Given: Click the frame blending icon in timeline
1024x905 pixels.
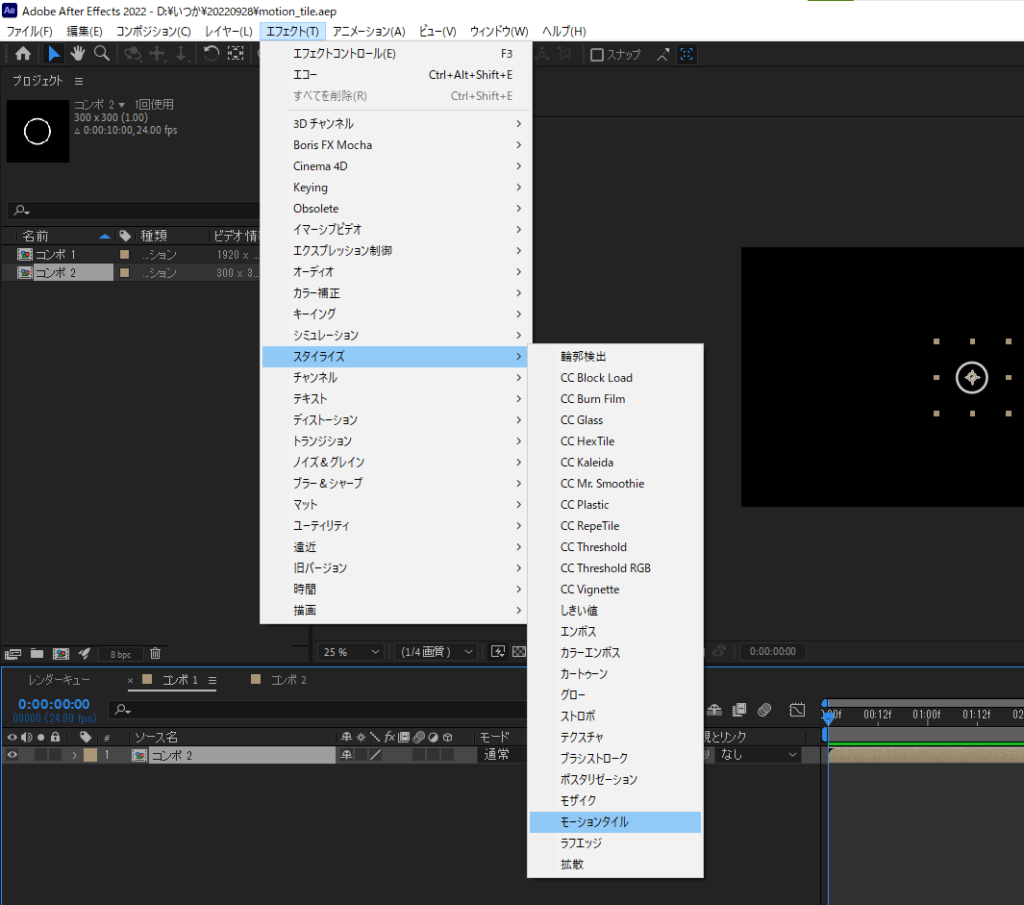Looking at the screenshot, I should coord(739,710).
